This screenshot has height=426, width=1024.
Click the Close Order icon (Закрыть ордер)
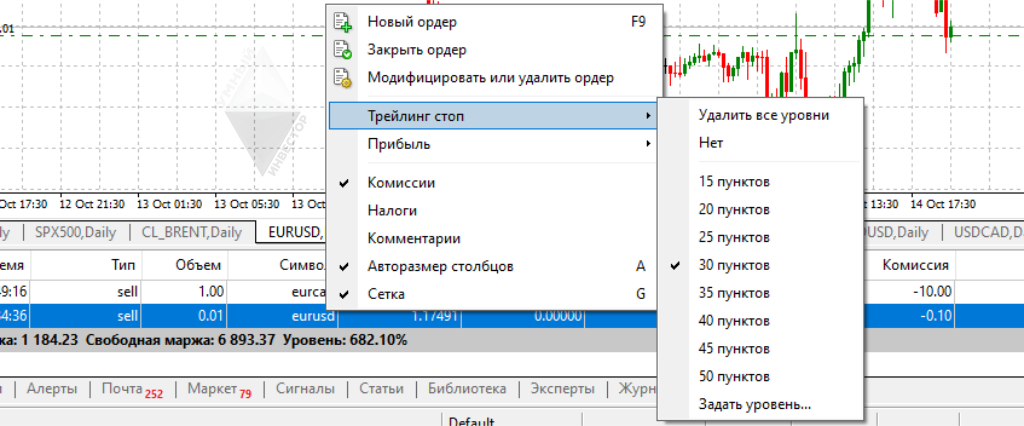pyautogui.click(x=343, y=49)
